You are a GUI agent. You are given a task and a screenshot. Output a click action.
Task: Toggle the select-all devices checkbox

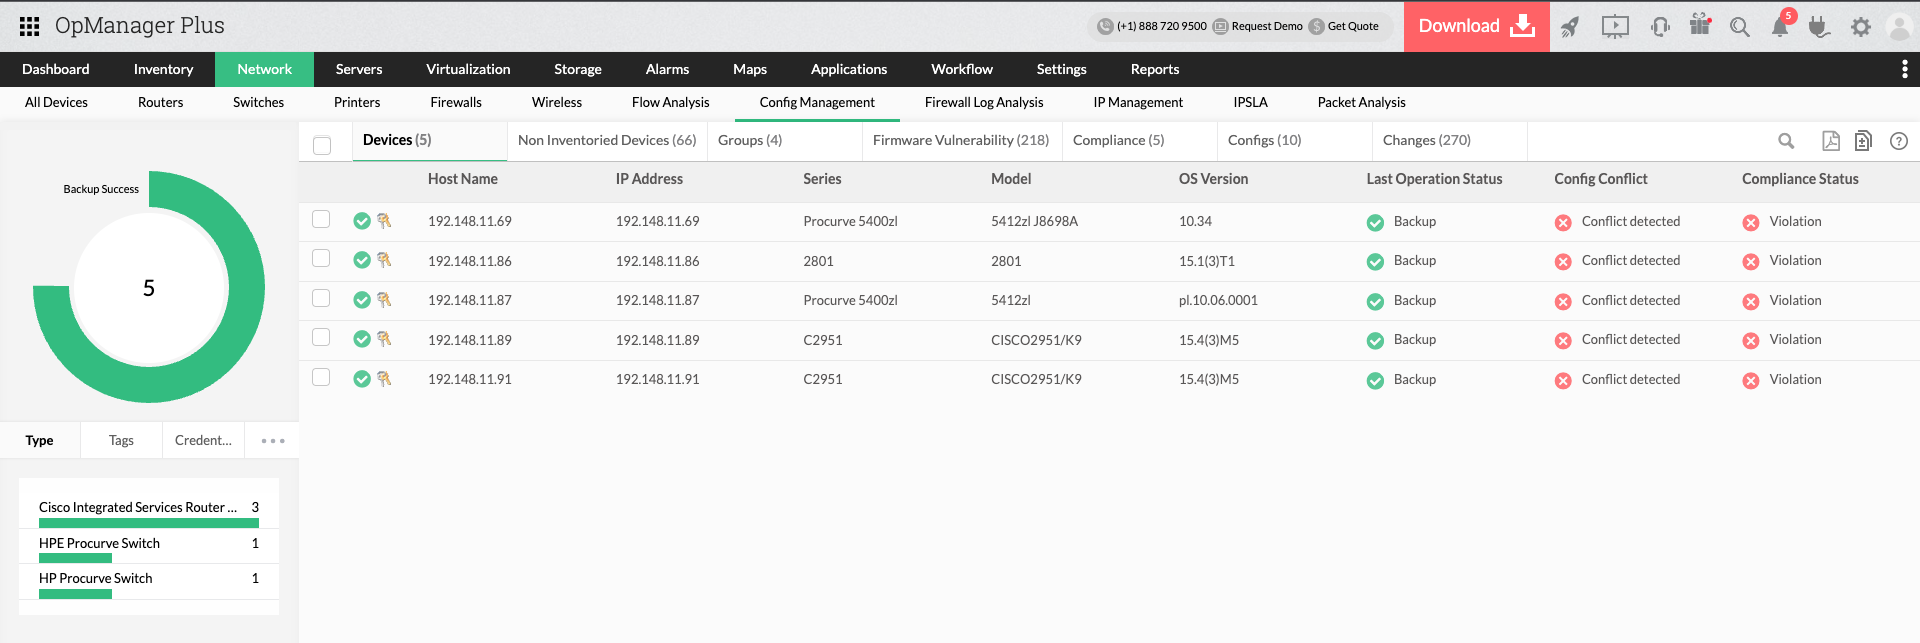coord(322,145)
